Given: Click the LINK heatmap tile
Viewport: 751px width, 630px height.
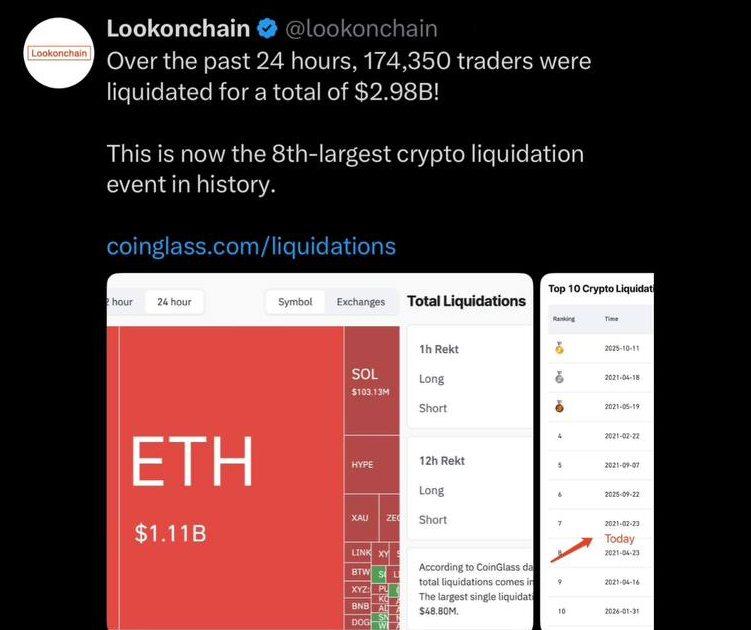Looking at the screenshot, I should point(358,553).
